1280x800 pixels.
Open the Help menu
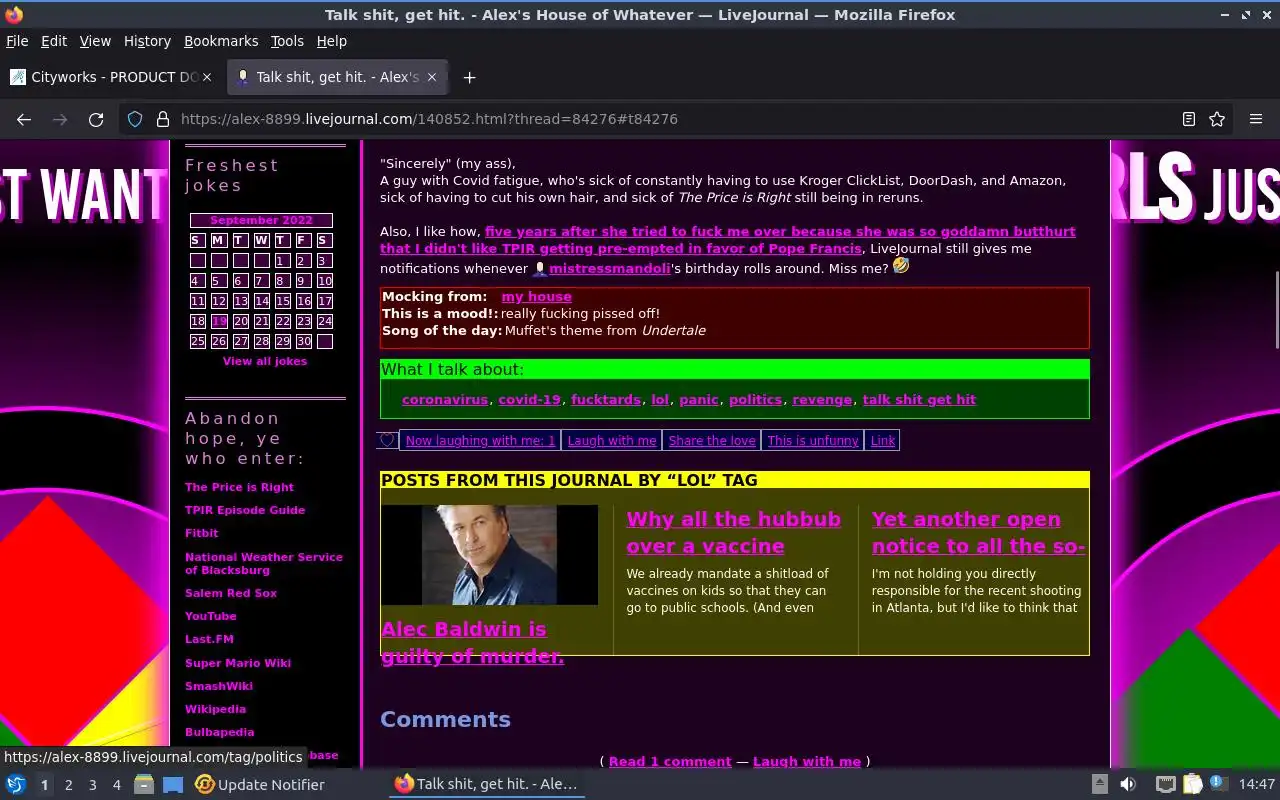click(x=331, y=41)
